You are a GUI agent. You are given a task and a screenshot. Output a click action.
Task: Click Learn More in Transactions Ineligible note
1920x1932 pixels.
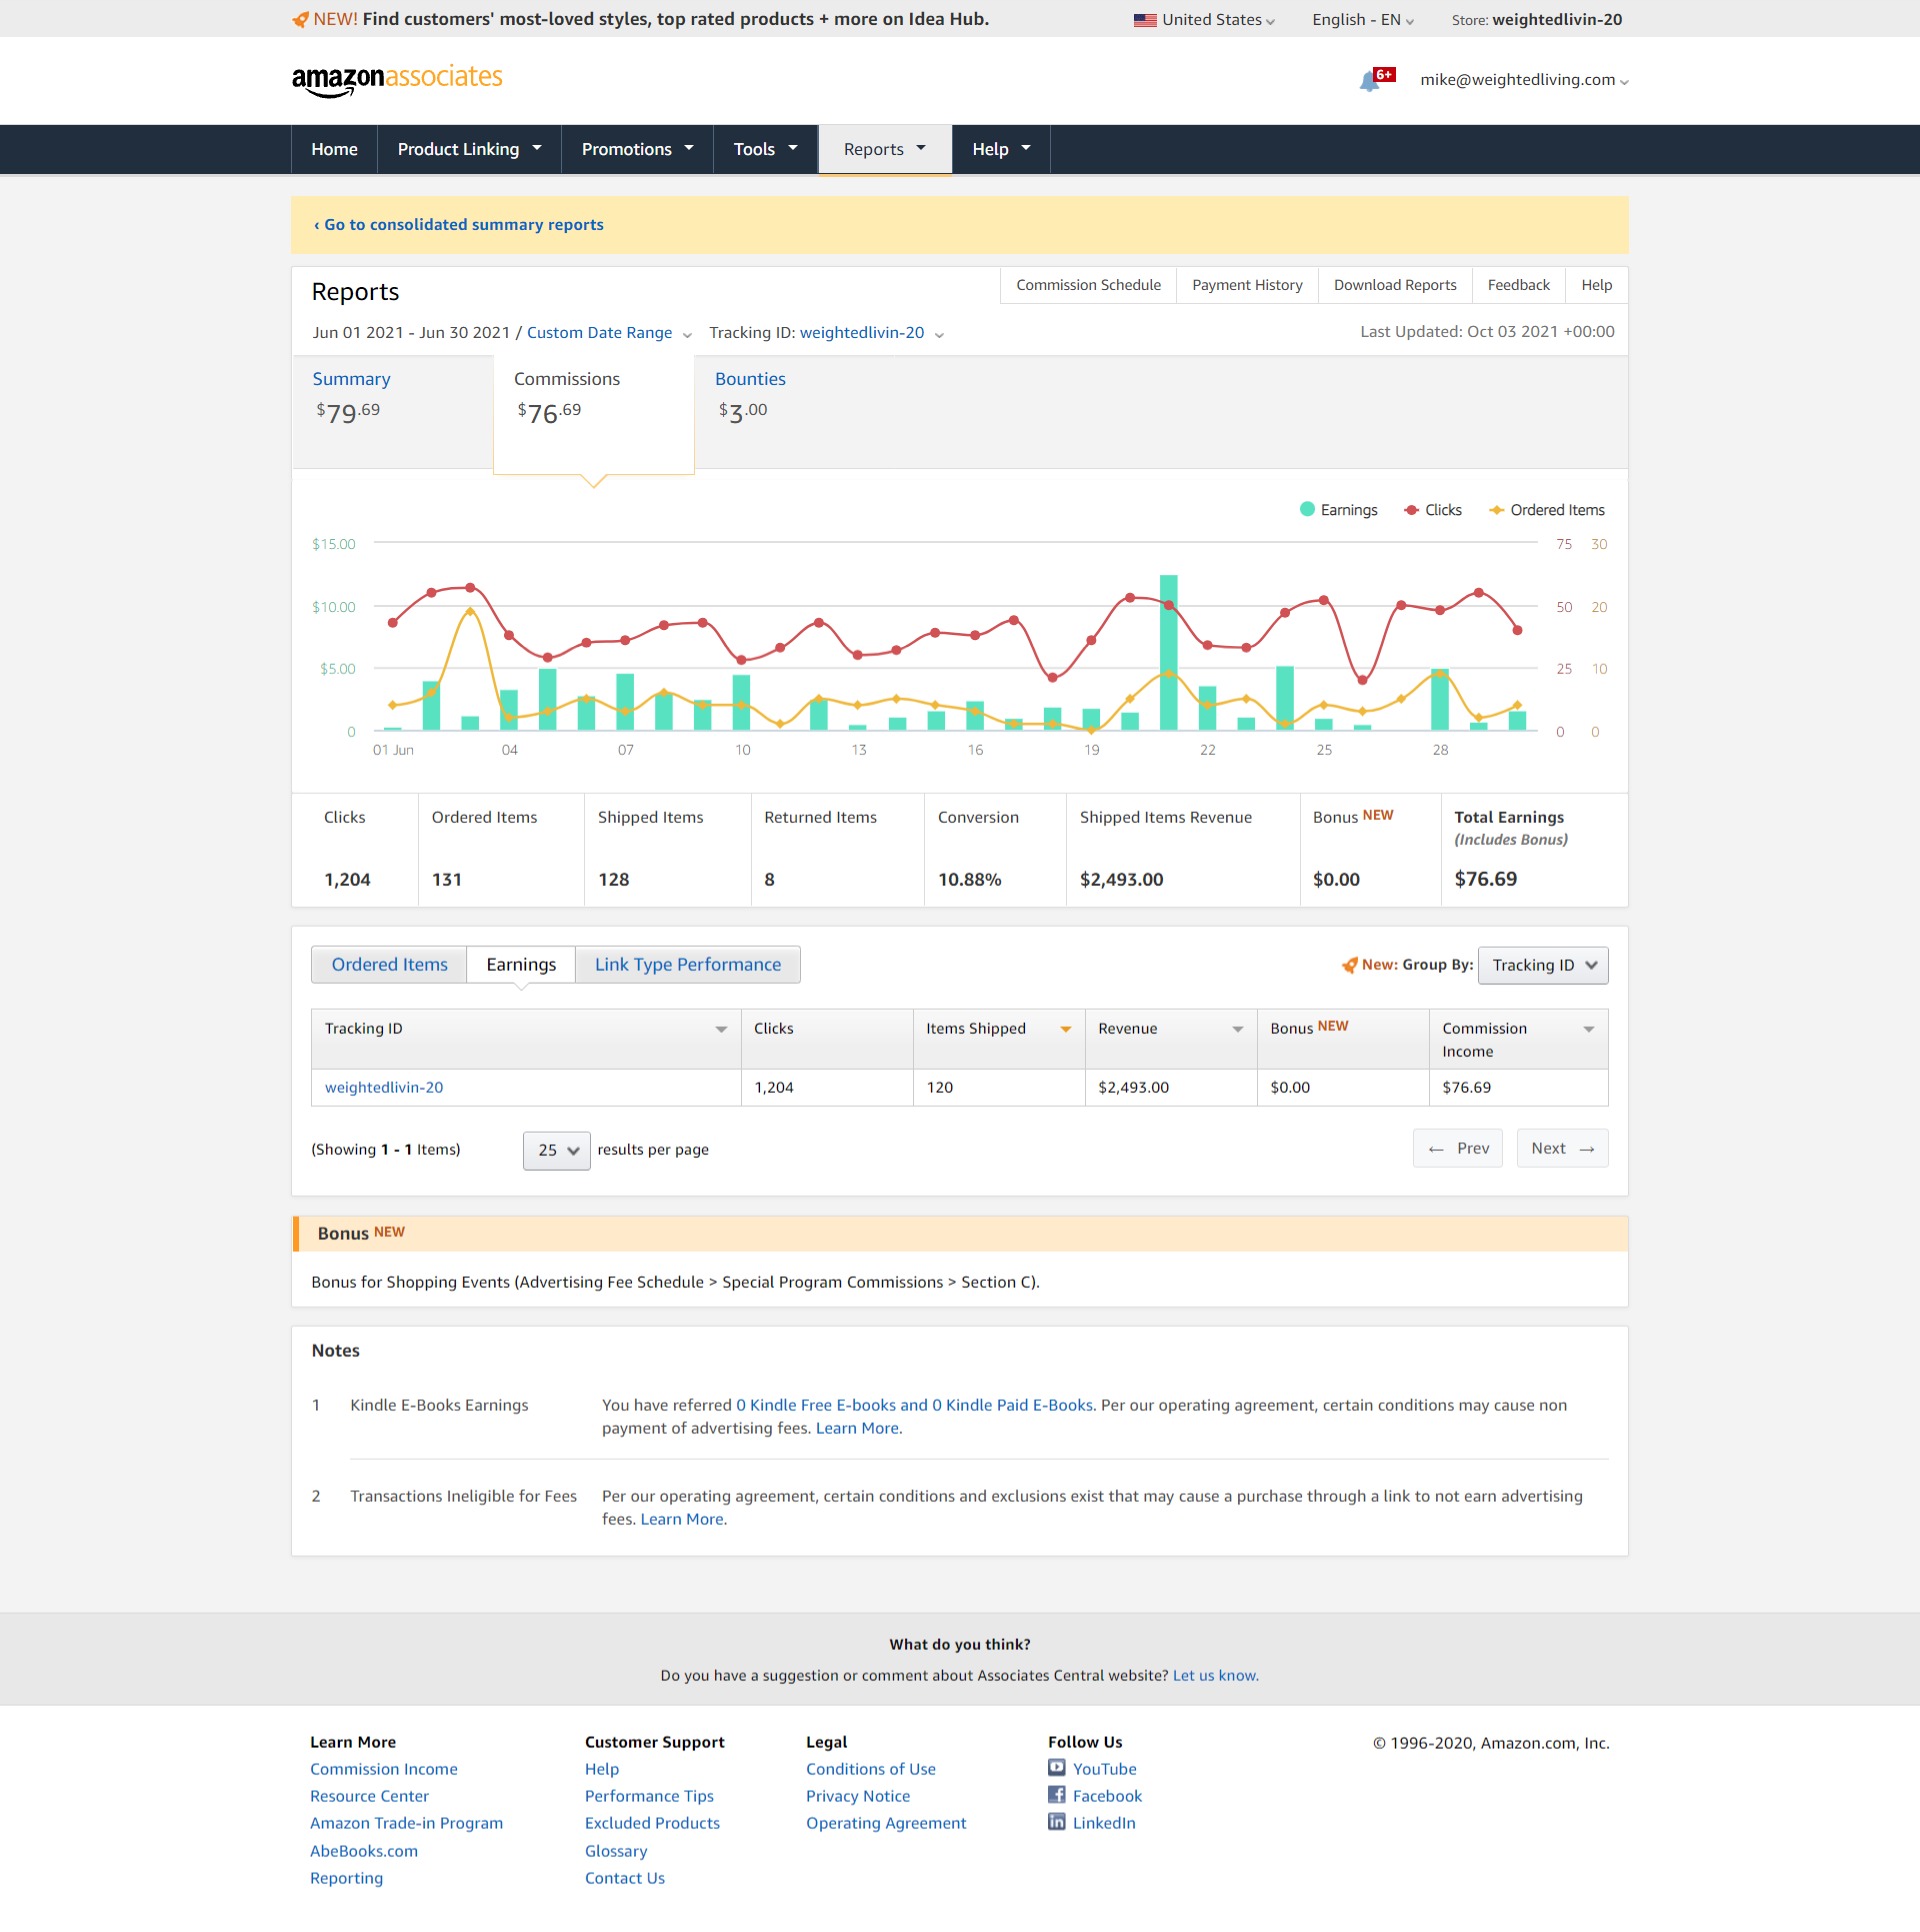point(682,1519)
